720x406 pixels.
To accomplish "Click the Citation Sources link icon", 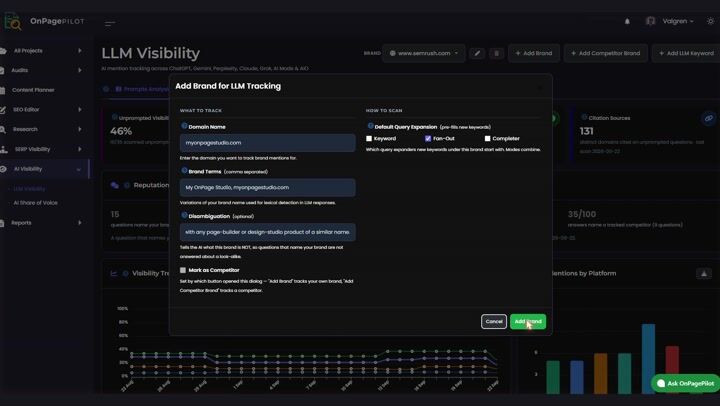I will click(709, 118).
